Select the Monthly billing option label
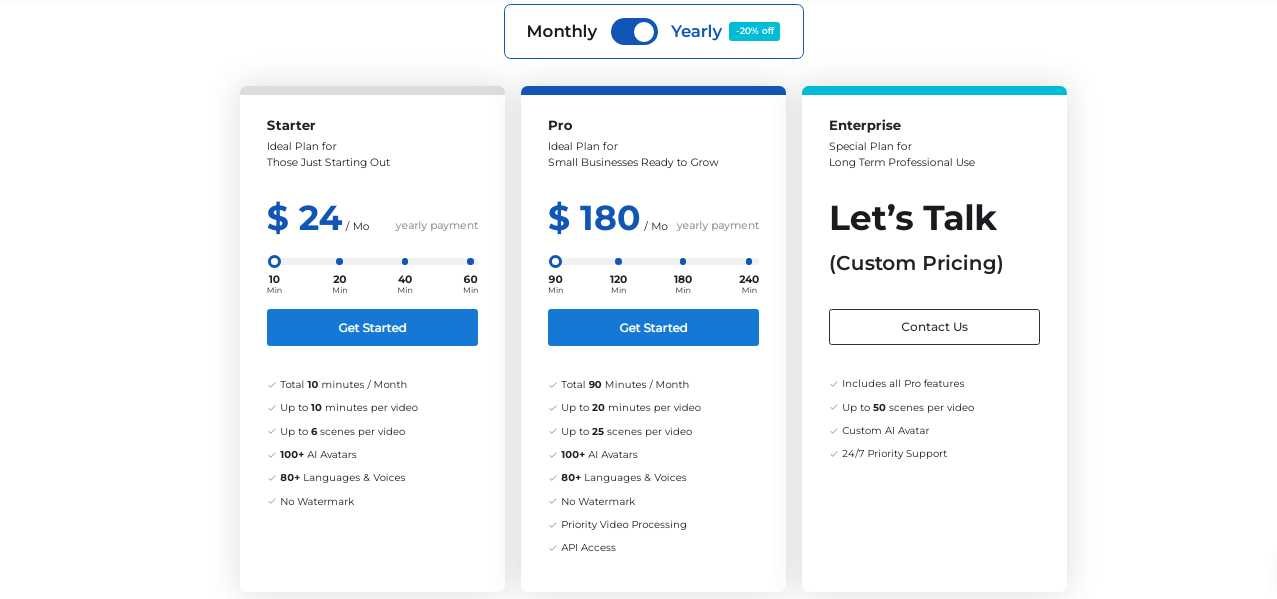This screenshot has height=599, width=1277. coord(561,32)
